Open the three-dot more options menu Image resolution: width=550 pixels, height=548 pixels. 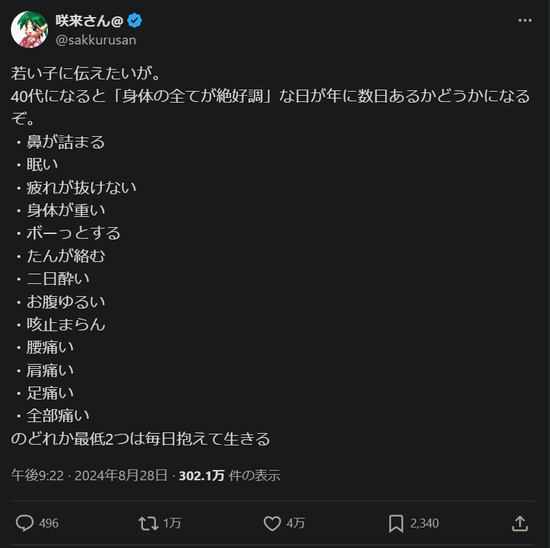(x=525, y=21)
